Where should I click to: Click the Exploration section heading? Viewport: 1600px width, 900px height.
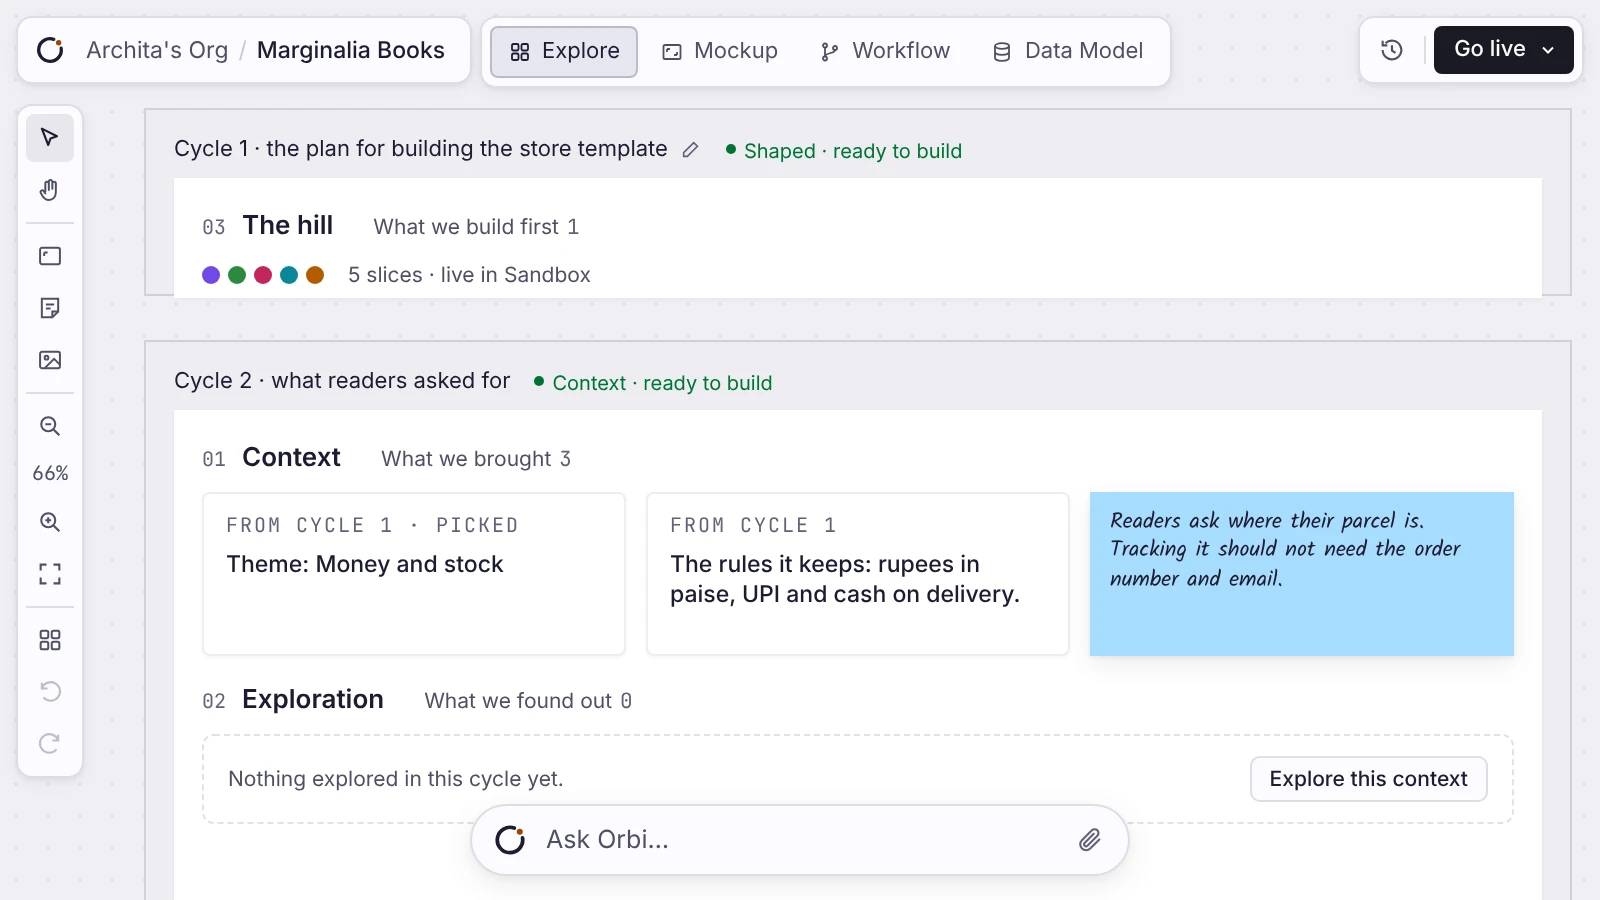313,699
